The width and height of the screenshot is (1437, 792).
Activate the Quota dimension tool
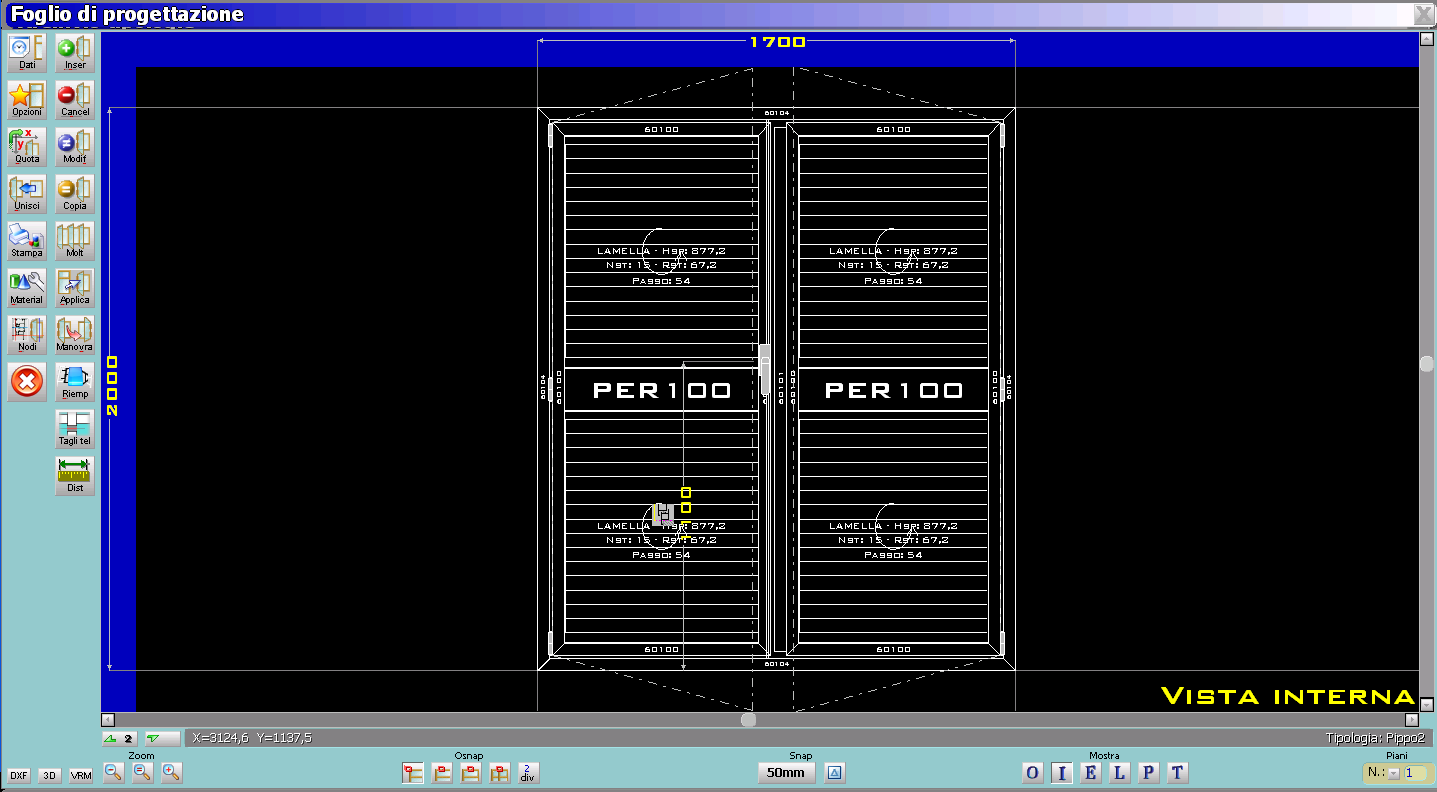point(27,147)
